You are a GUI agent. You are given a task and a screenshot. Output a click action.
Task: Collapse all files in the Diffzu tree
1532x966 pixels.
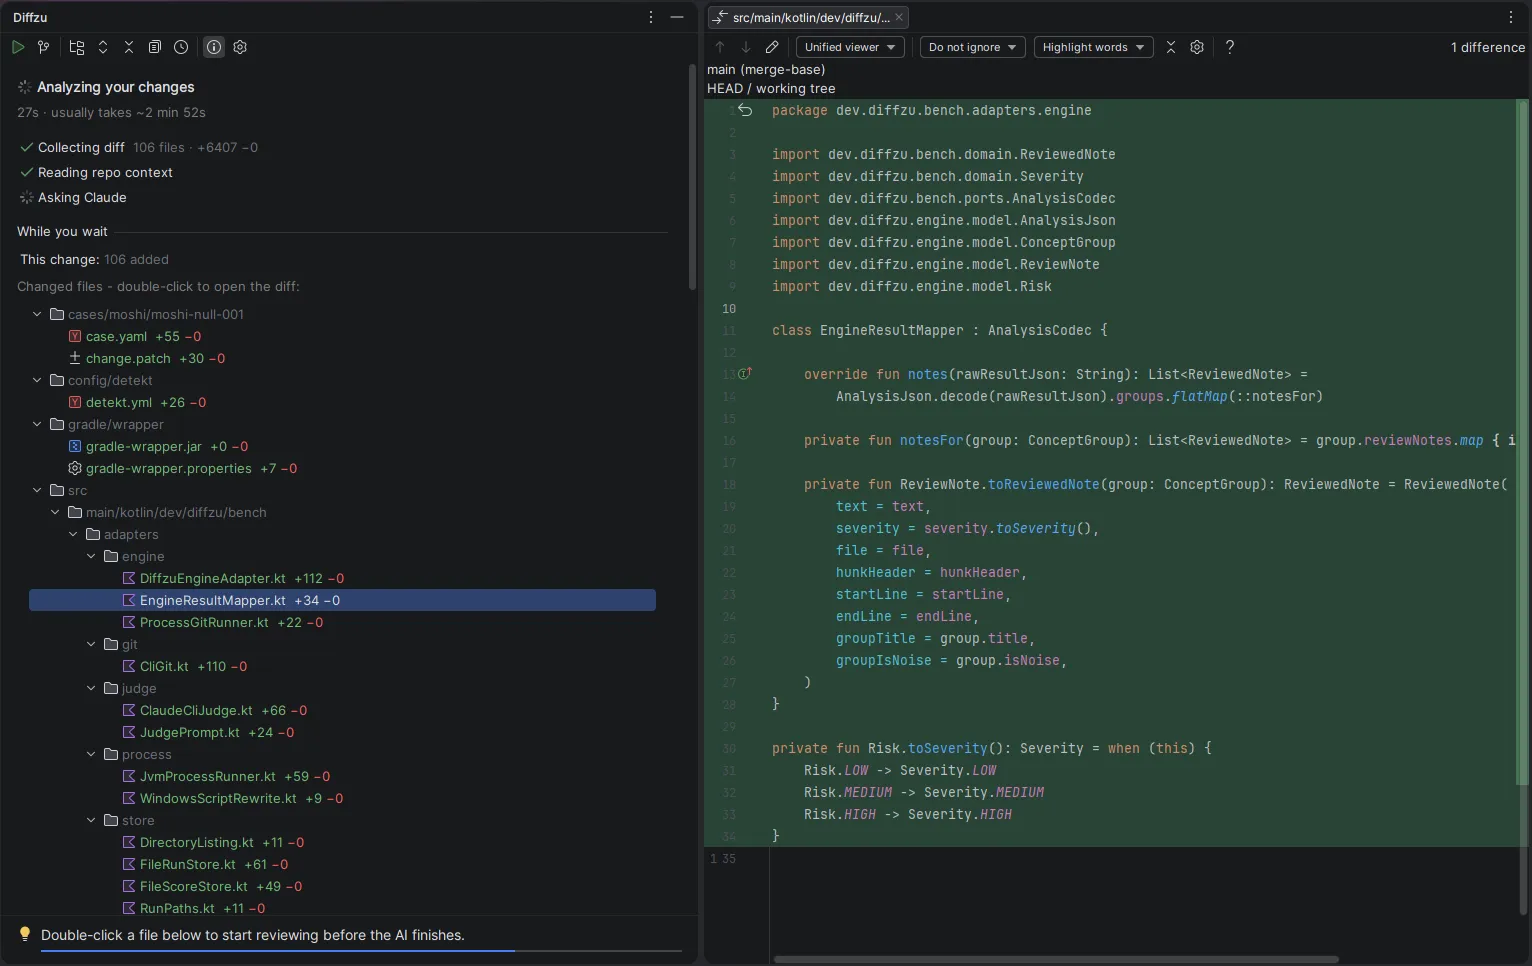[x=129, y=47]
